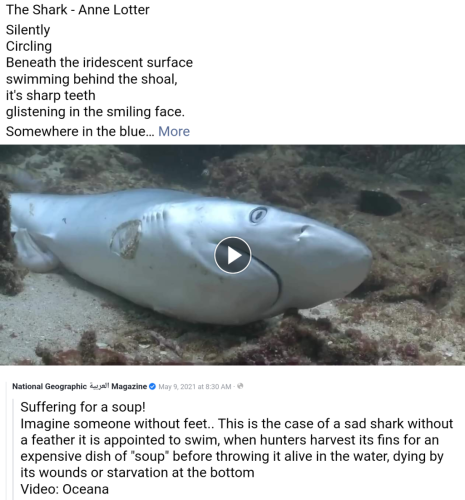Click the public globe privacy icon
Image resolution: width=465 pixels, height=500 pixels.
(x=240, y=386)
